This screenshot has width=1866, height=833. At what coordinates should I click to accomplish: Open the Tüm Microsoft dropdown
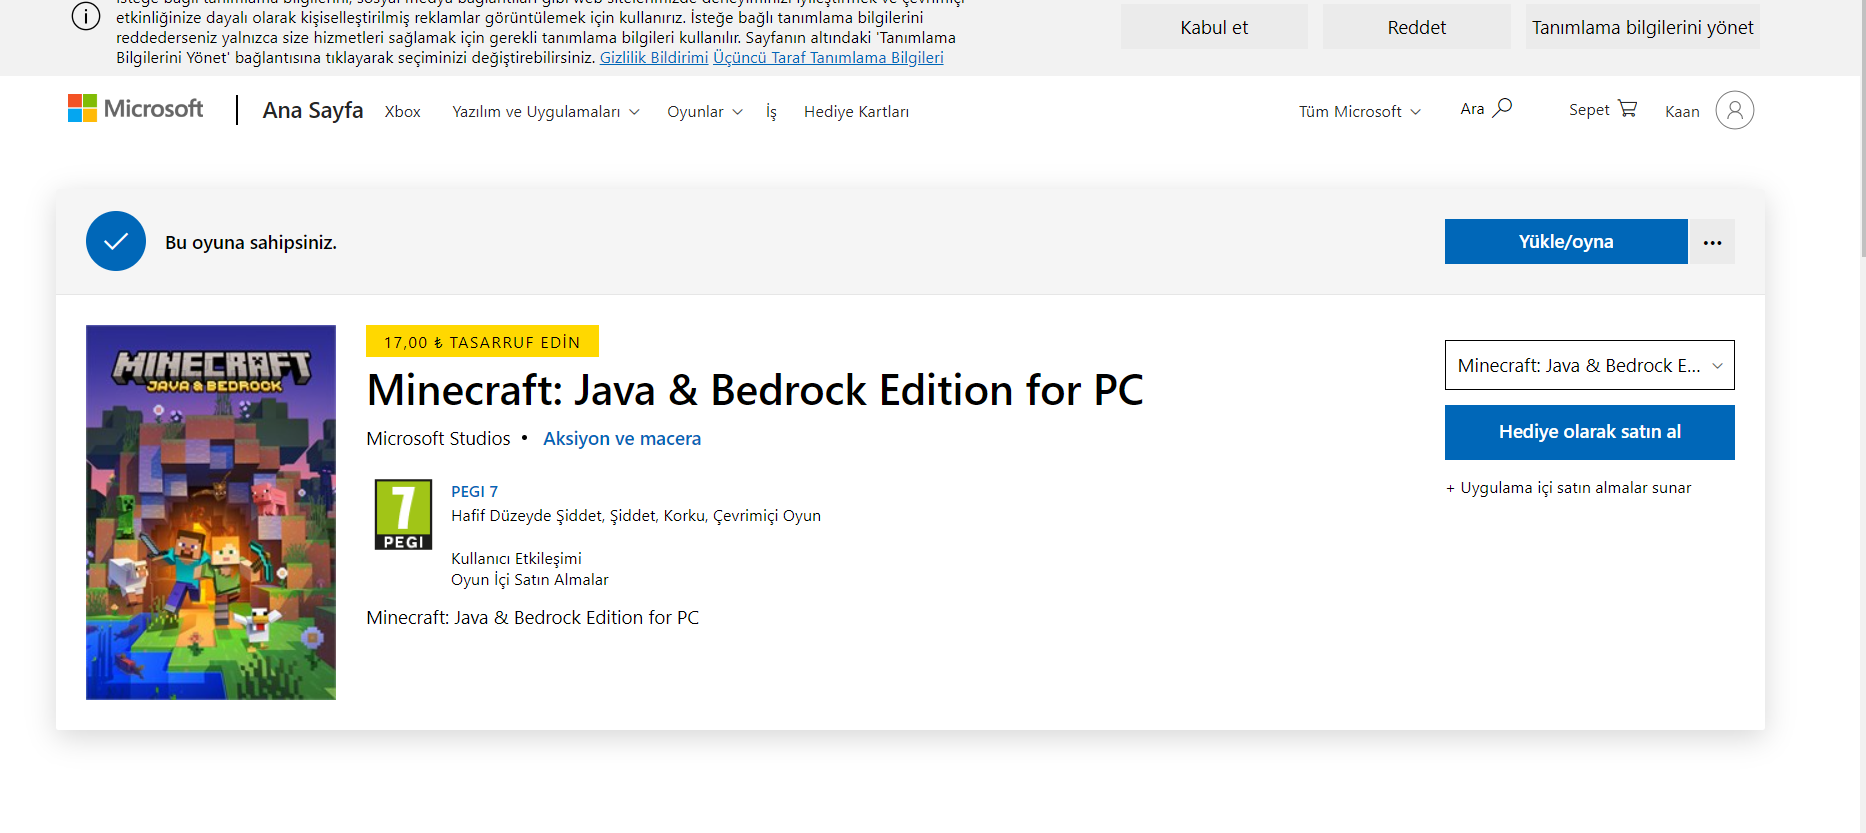tap(1359, 112)
